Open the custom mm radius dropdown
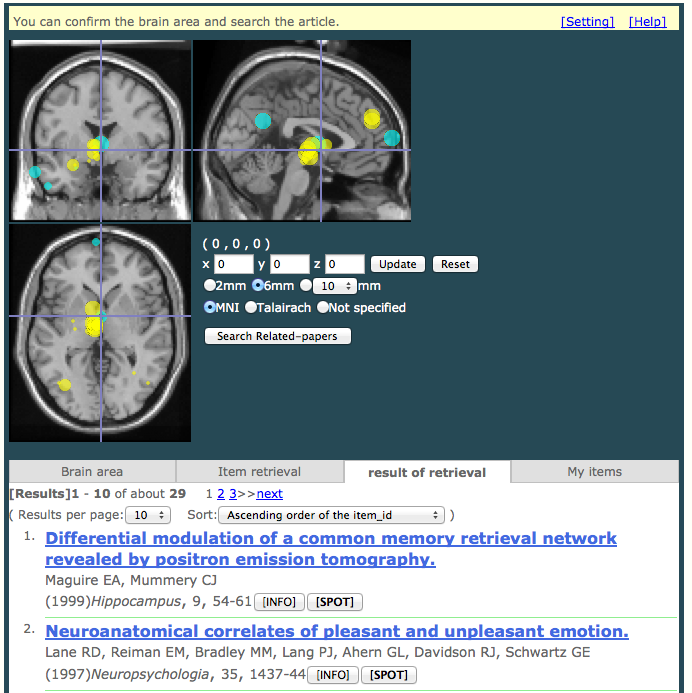692x693 pixels. [334, 286]
